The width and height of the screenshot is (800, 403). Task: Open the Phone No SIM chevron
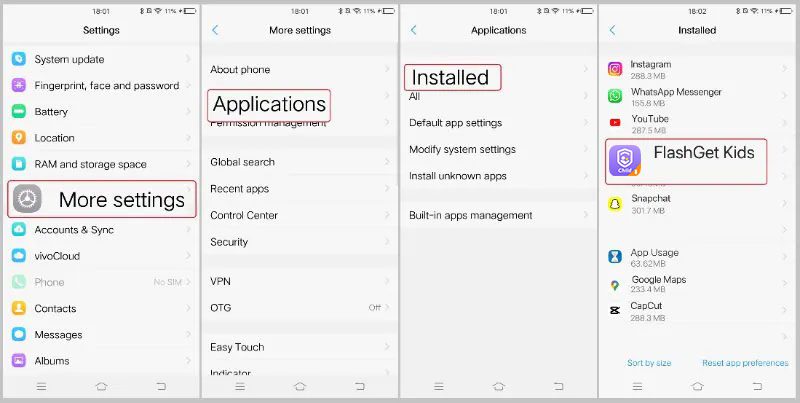pos(188,282)
